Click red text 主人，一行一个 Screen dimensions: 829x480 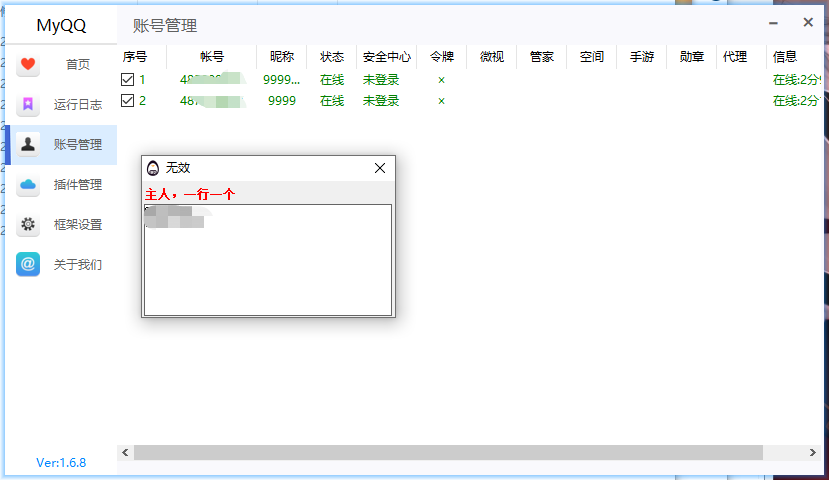[x=190, y=195]
